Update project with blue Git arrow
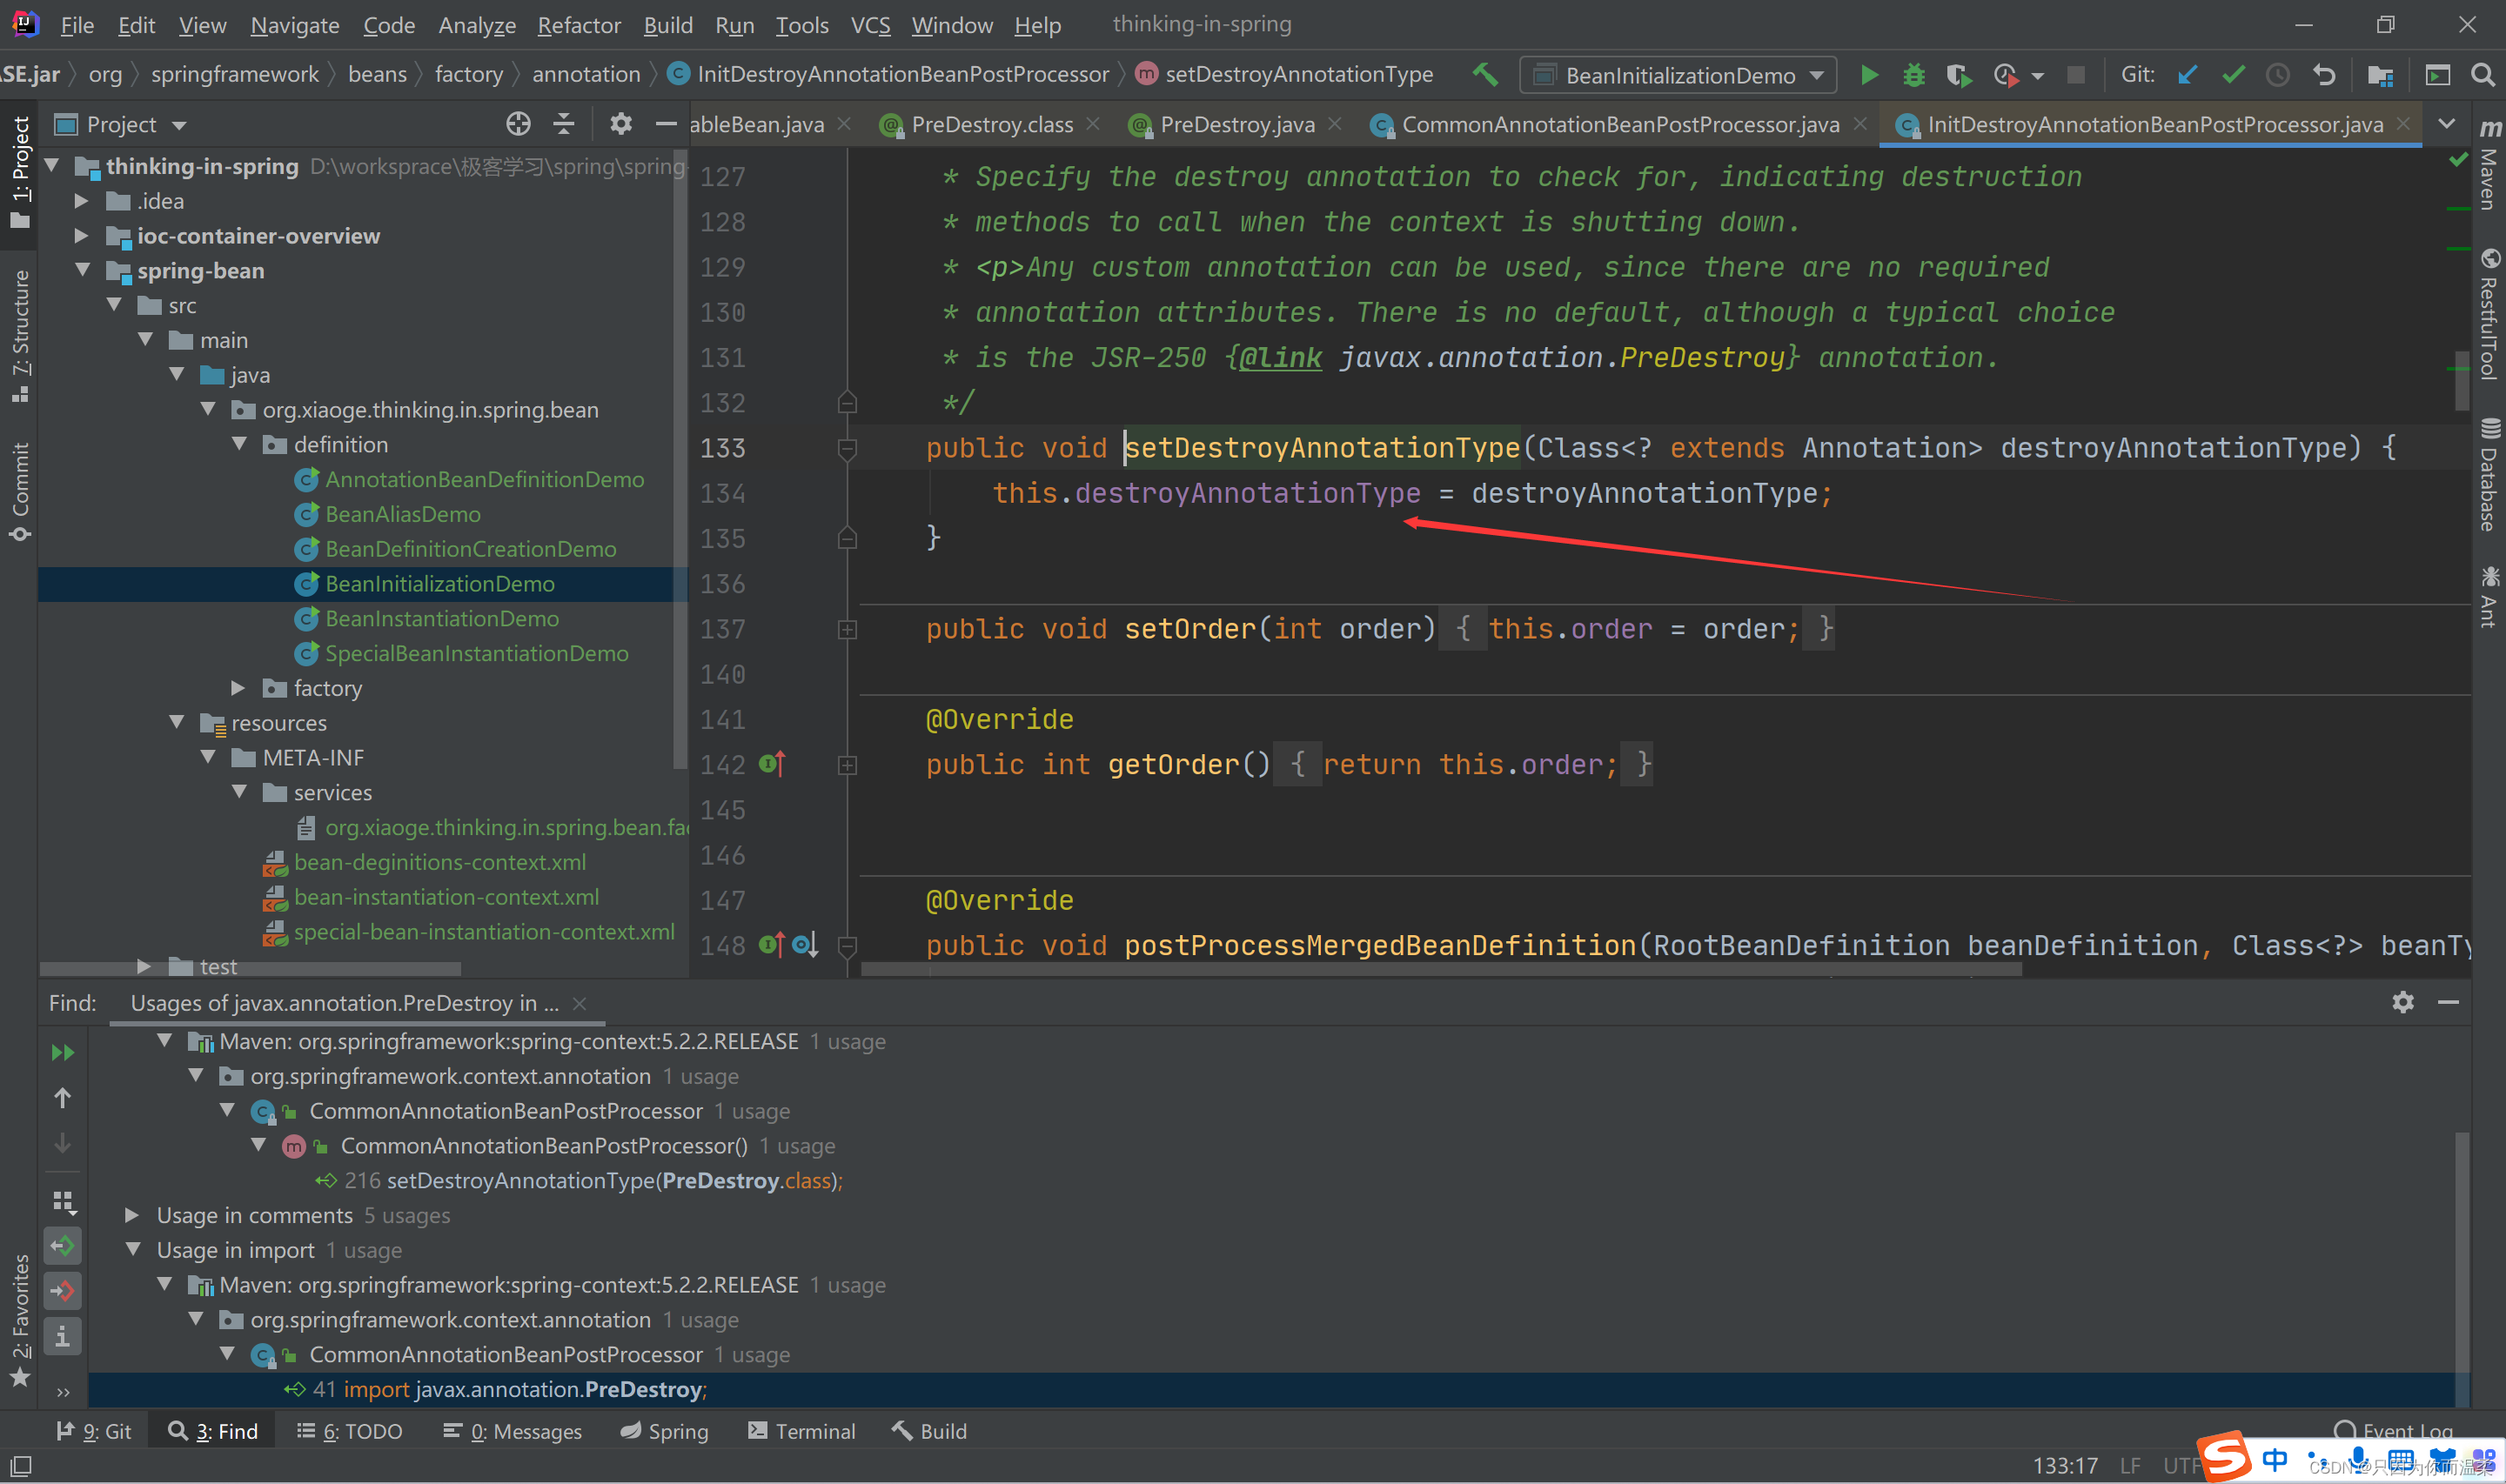 click(2187, 75)
